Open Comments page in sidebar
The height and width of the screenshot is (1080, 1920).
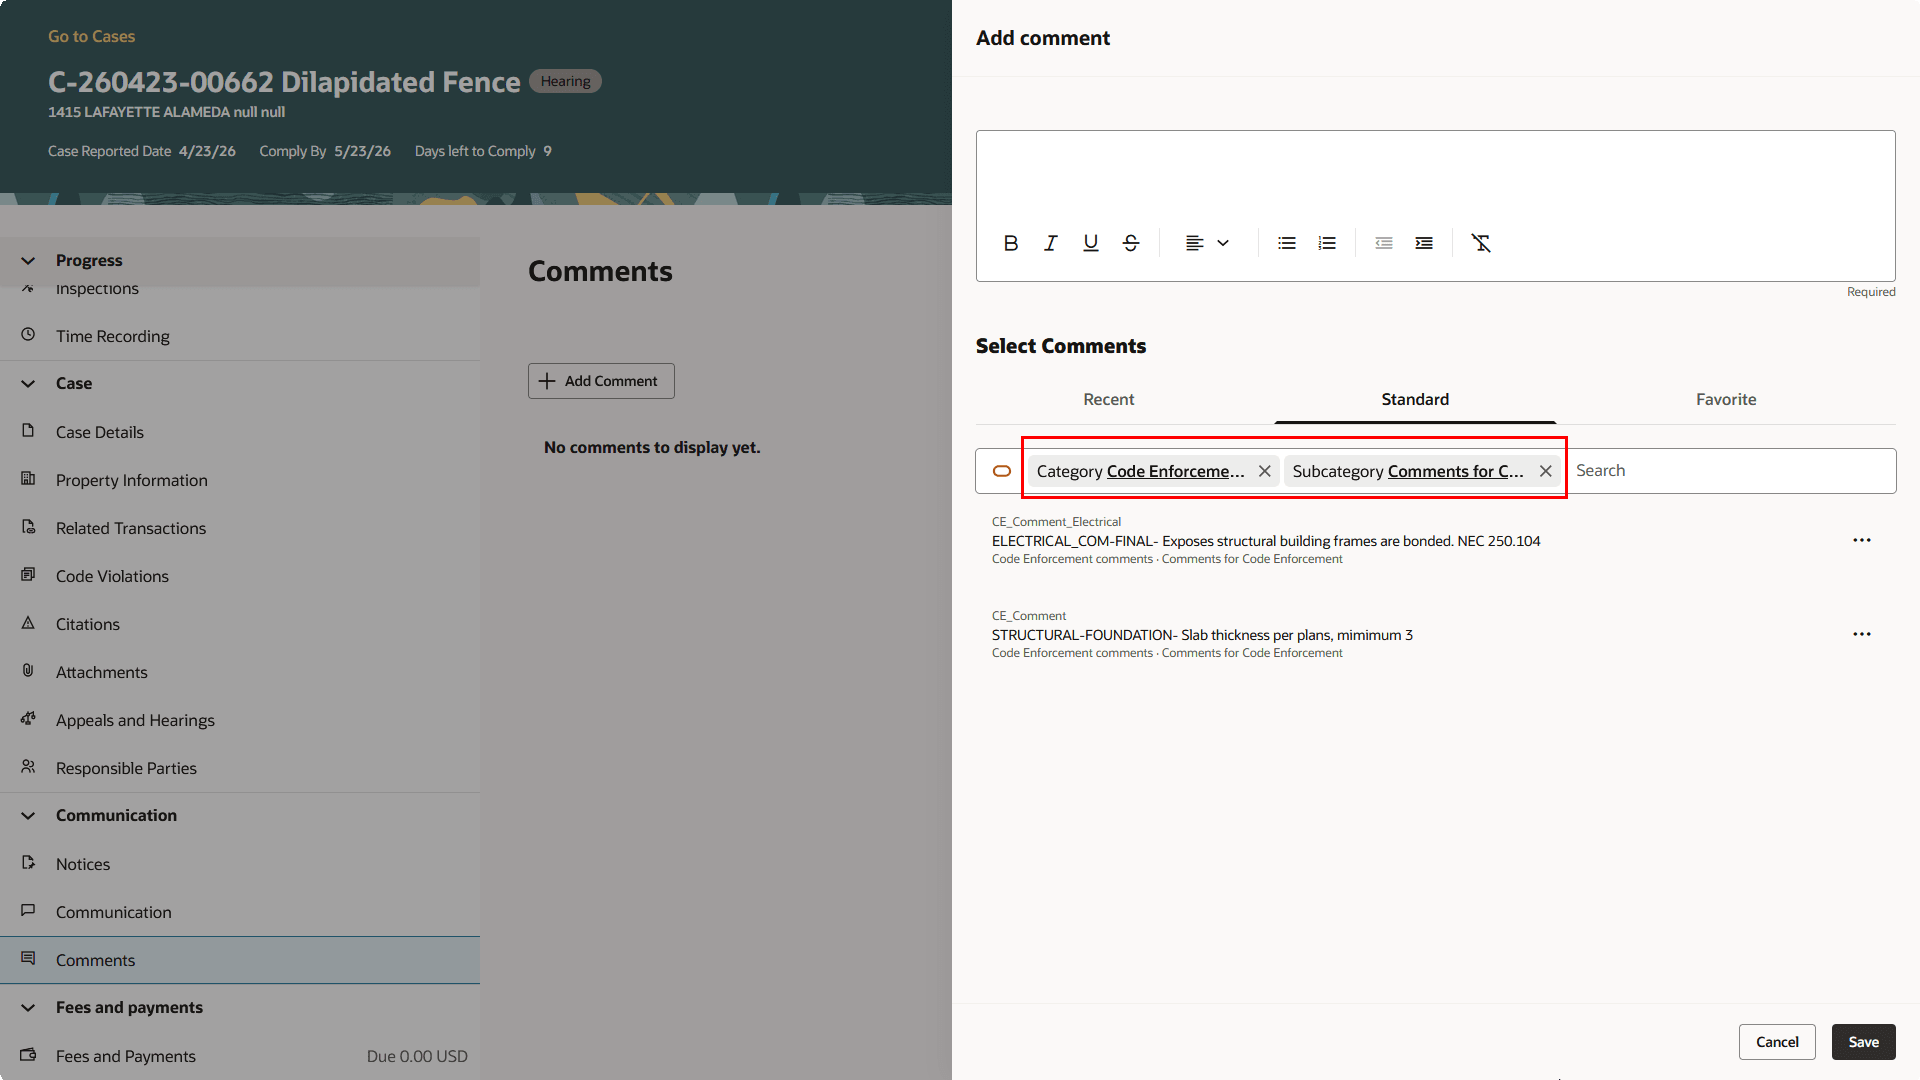click(240, 960)
